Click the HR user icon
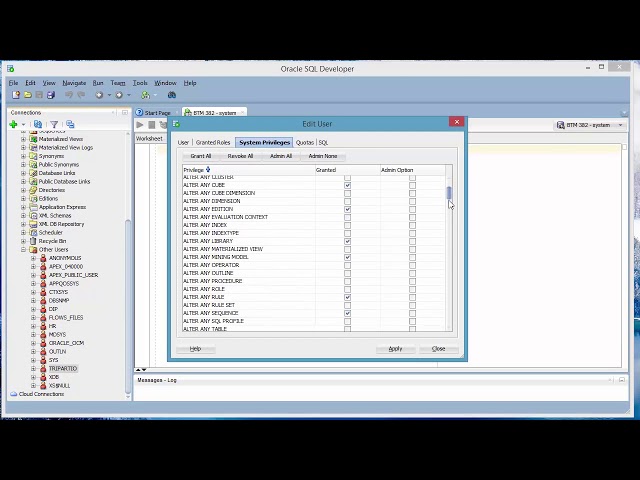640x480 pixels. tap(43, 326)
